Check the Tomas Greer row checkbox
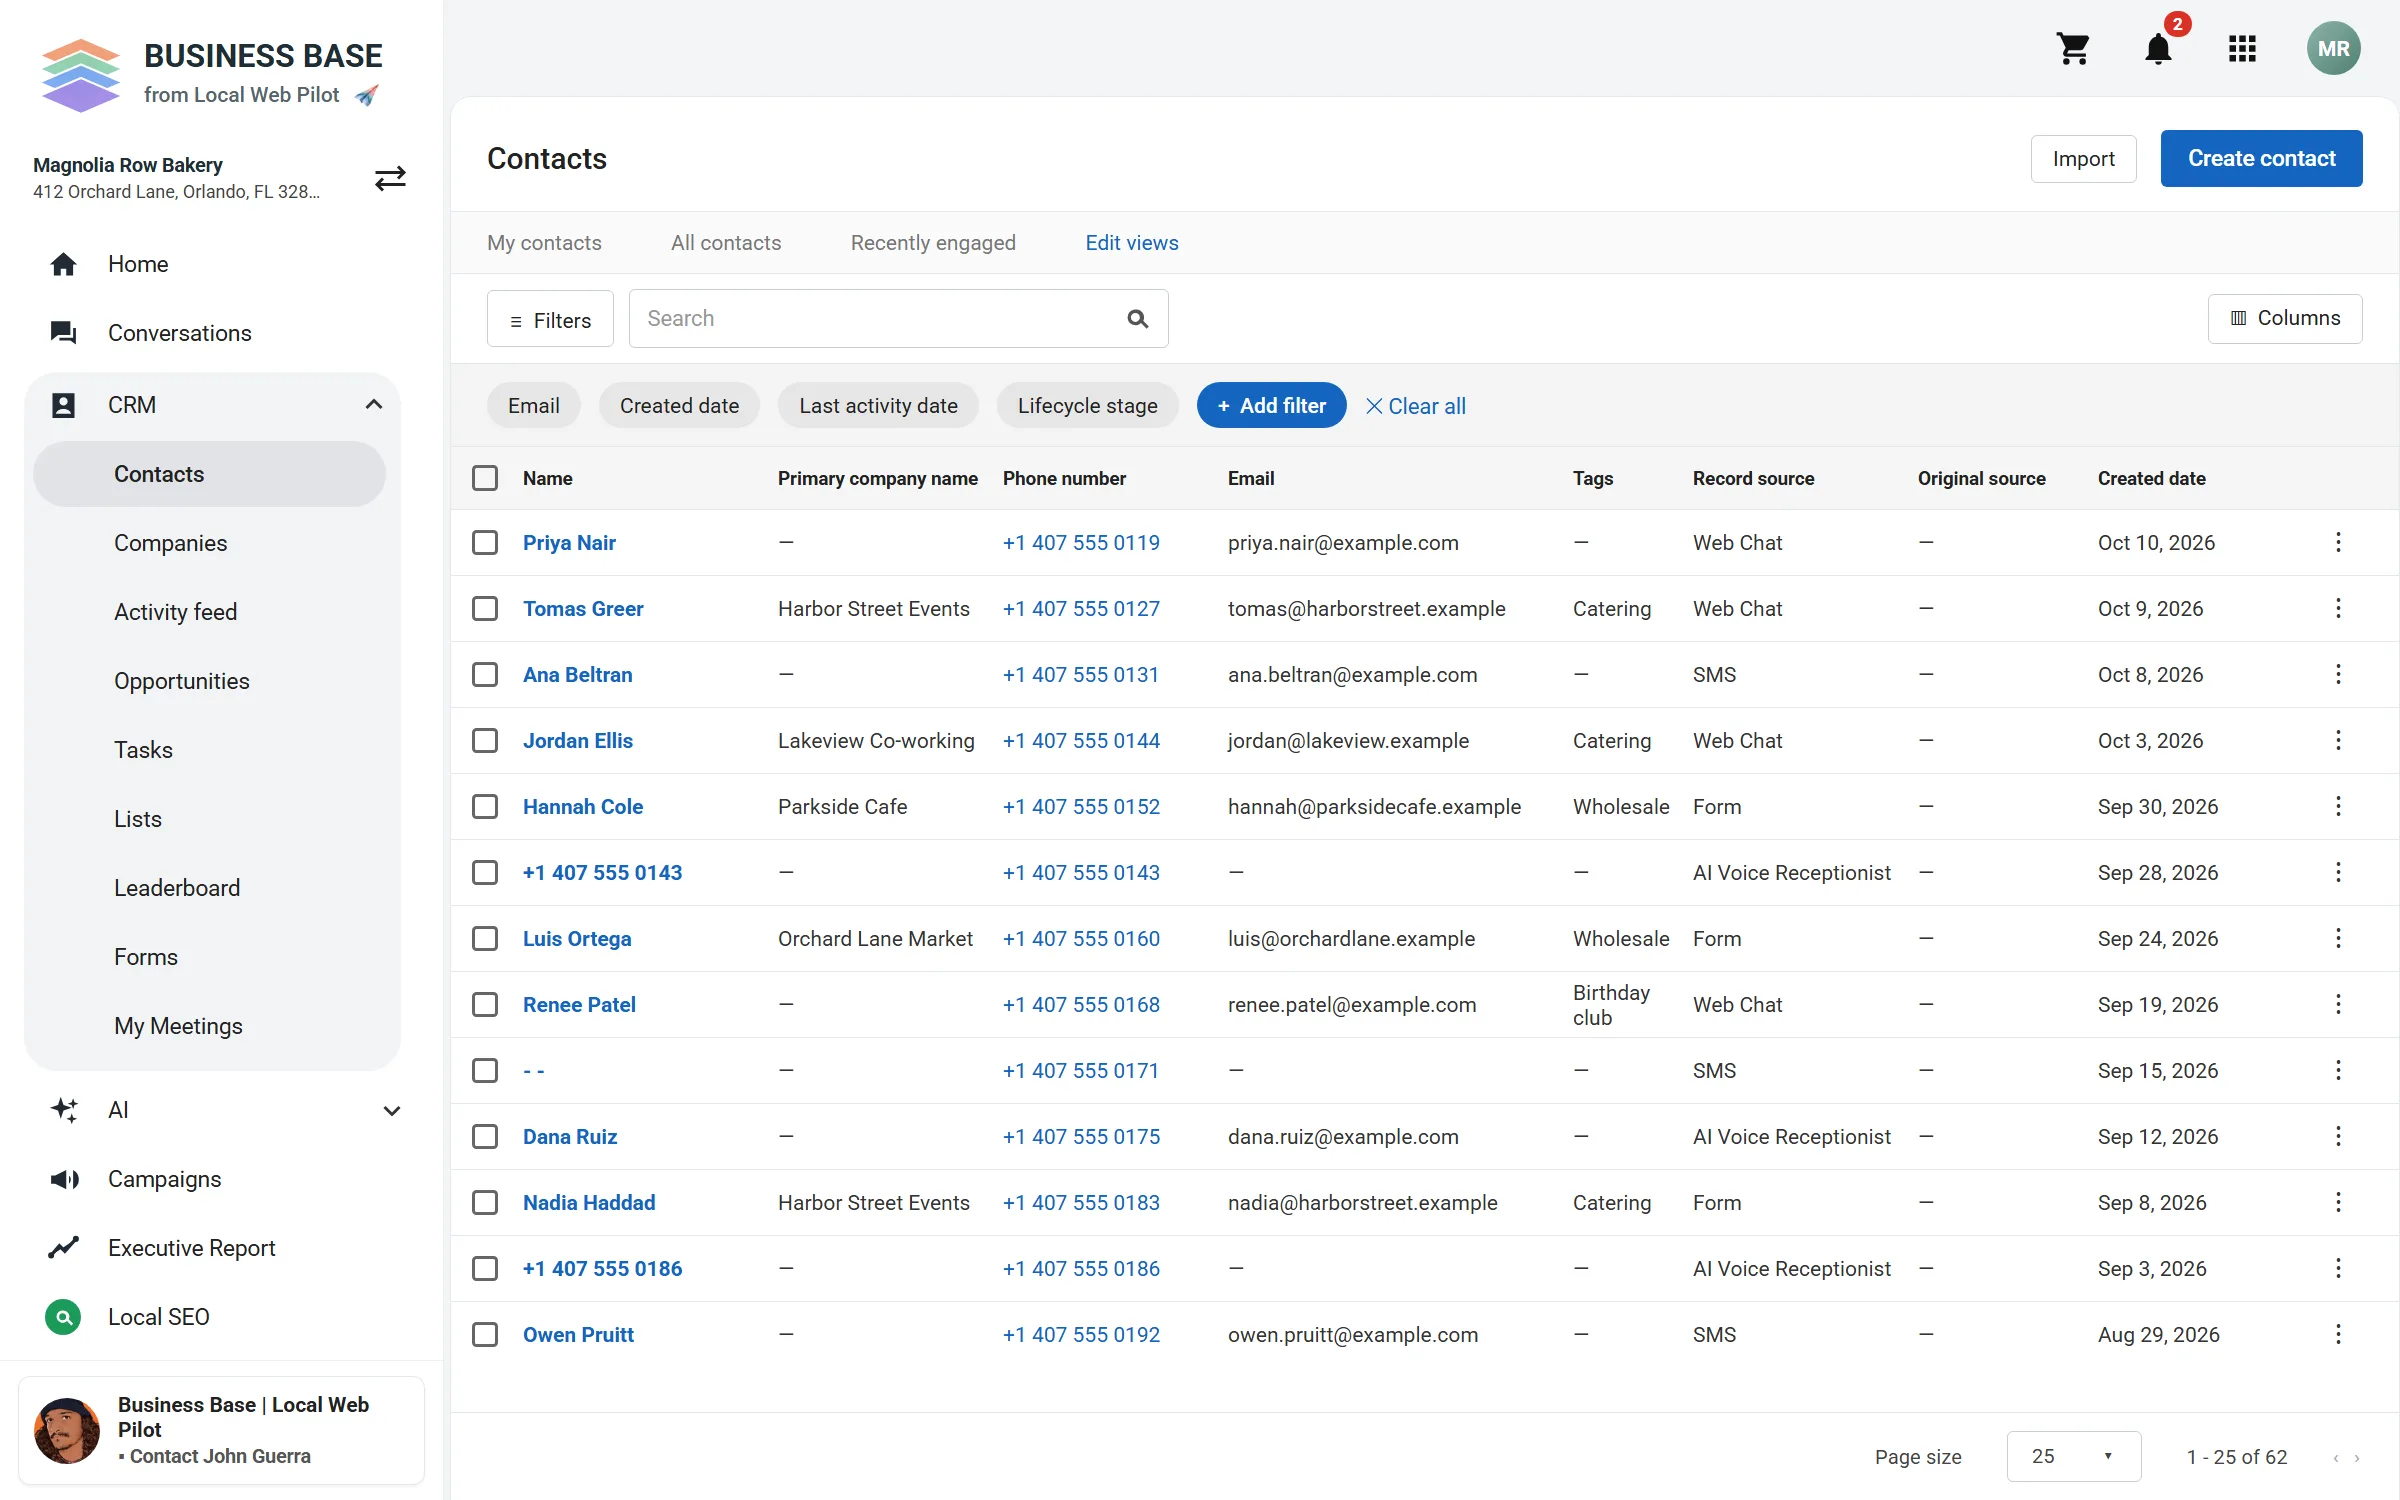 [x=485, y=608]
